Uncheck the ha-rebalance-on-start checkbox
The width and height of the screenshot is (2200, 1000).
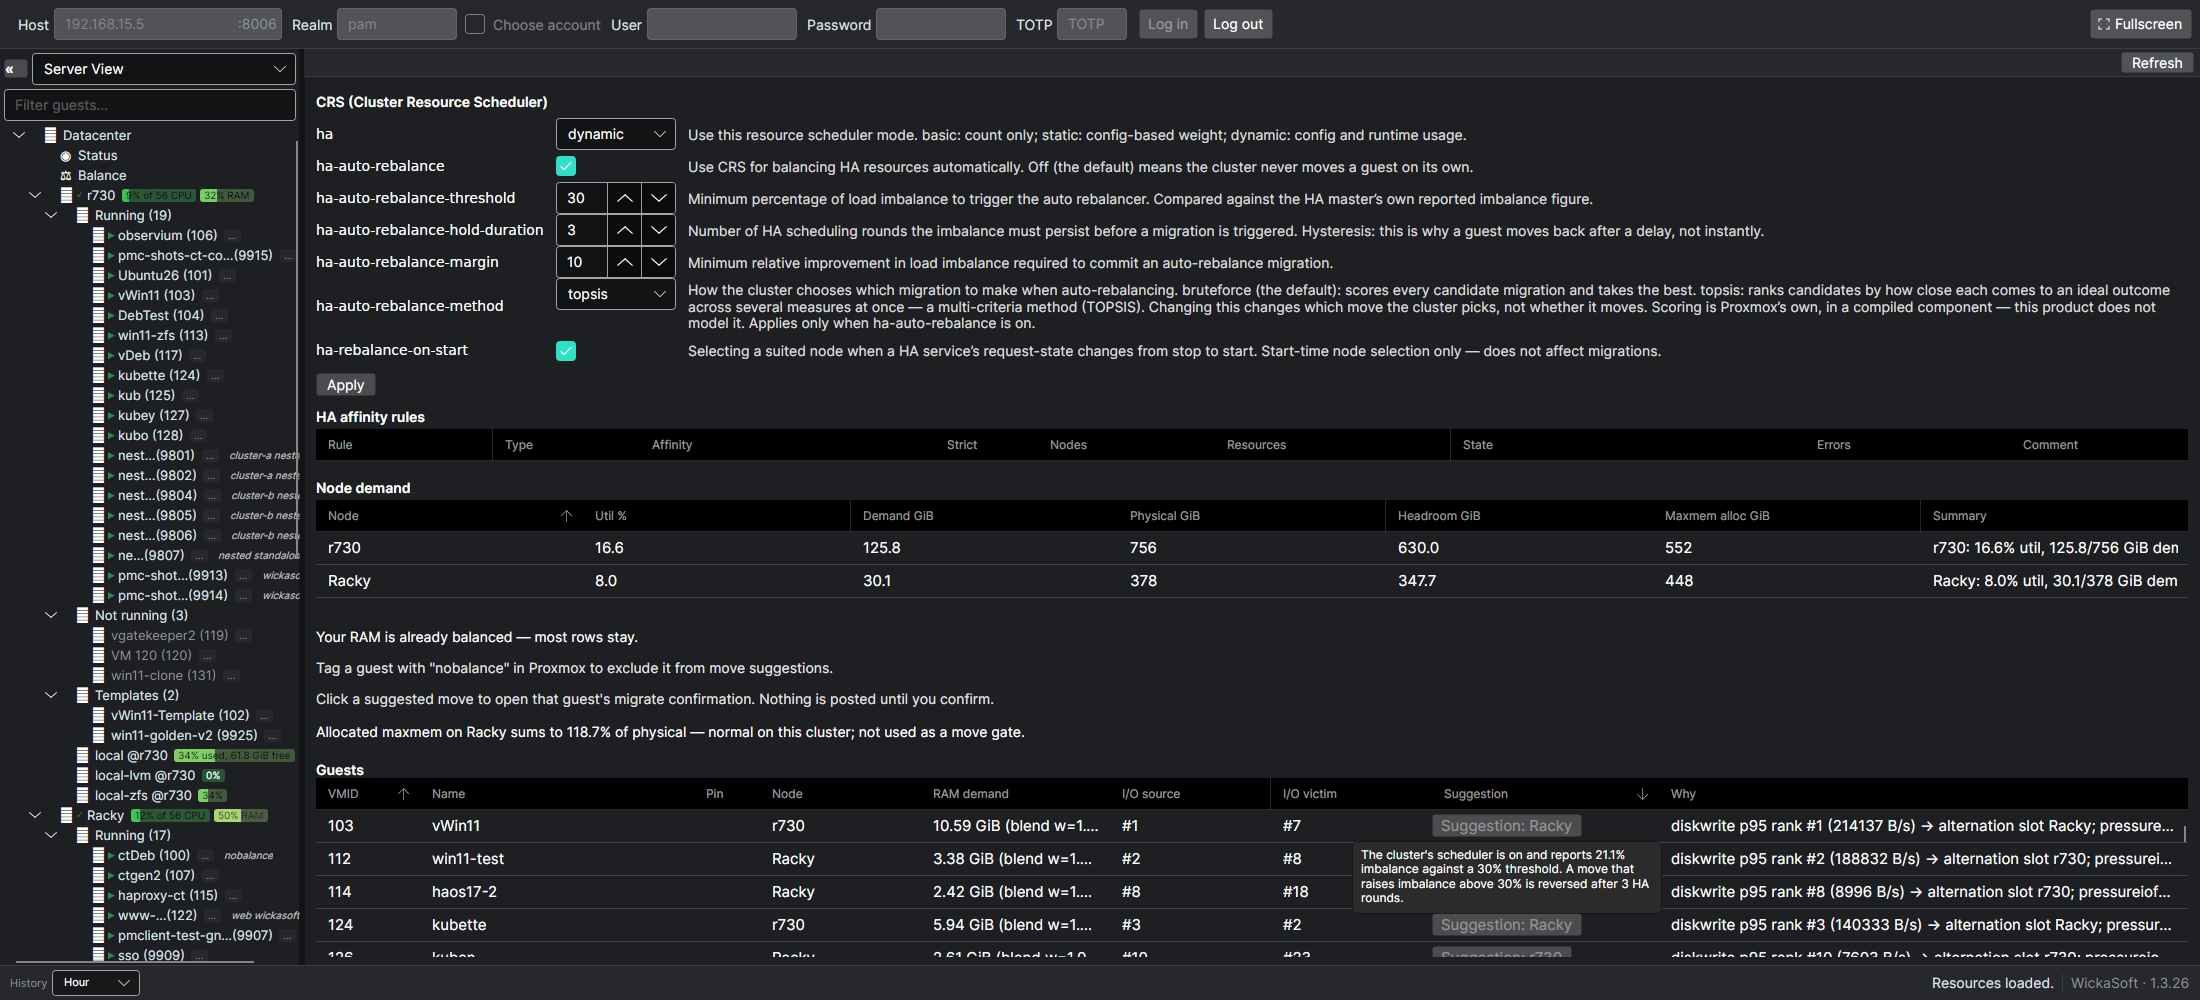click(x=566, y=351)
